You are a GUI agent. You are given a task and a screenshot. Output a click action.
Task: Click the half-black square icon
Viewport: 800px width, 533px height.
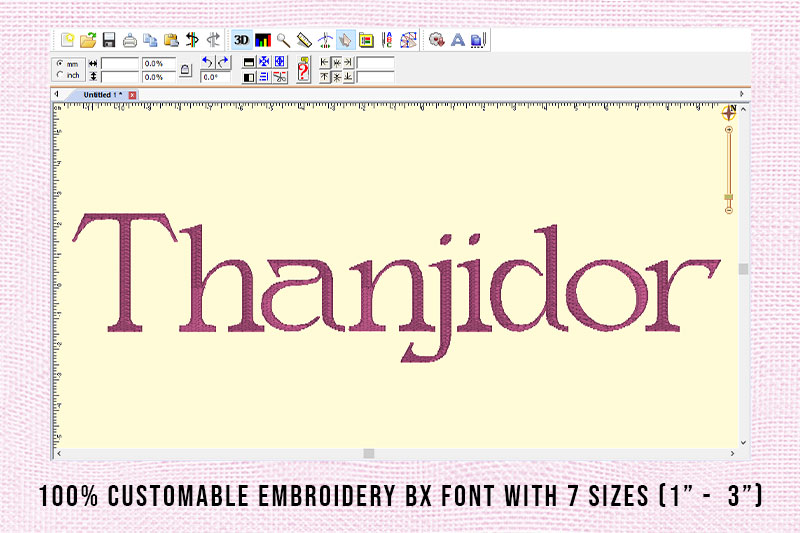click(248, 78)
